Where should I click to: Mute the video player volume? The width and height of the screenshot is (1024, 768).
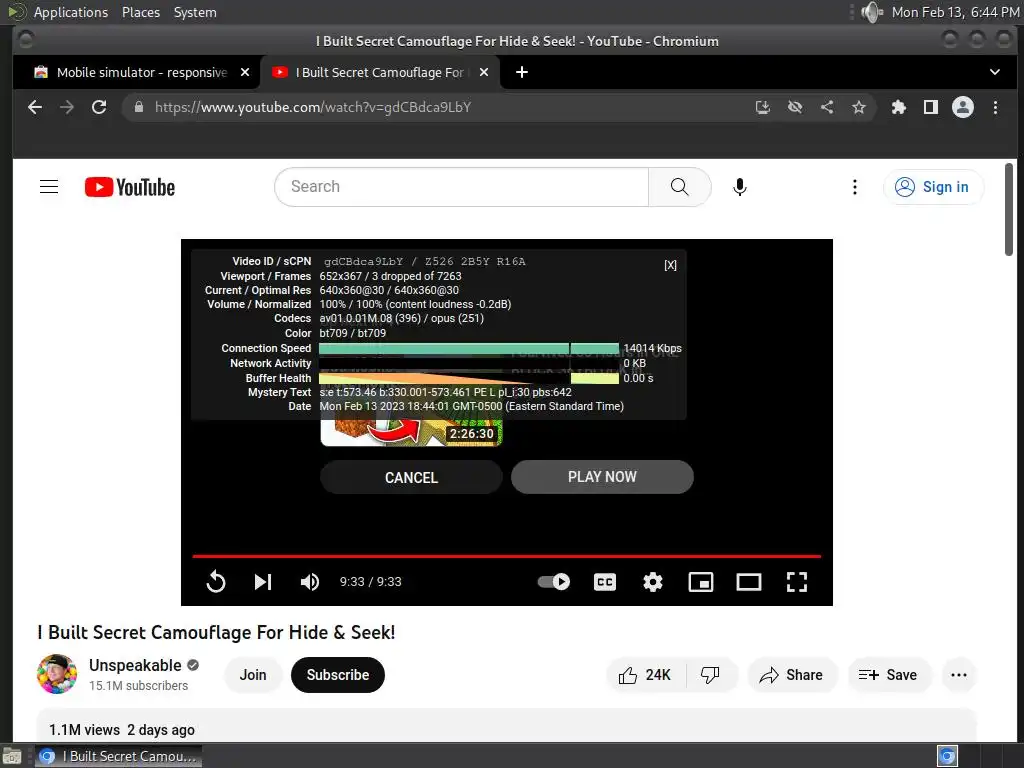(310, 581)
